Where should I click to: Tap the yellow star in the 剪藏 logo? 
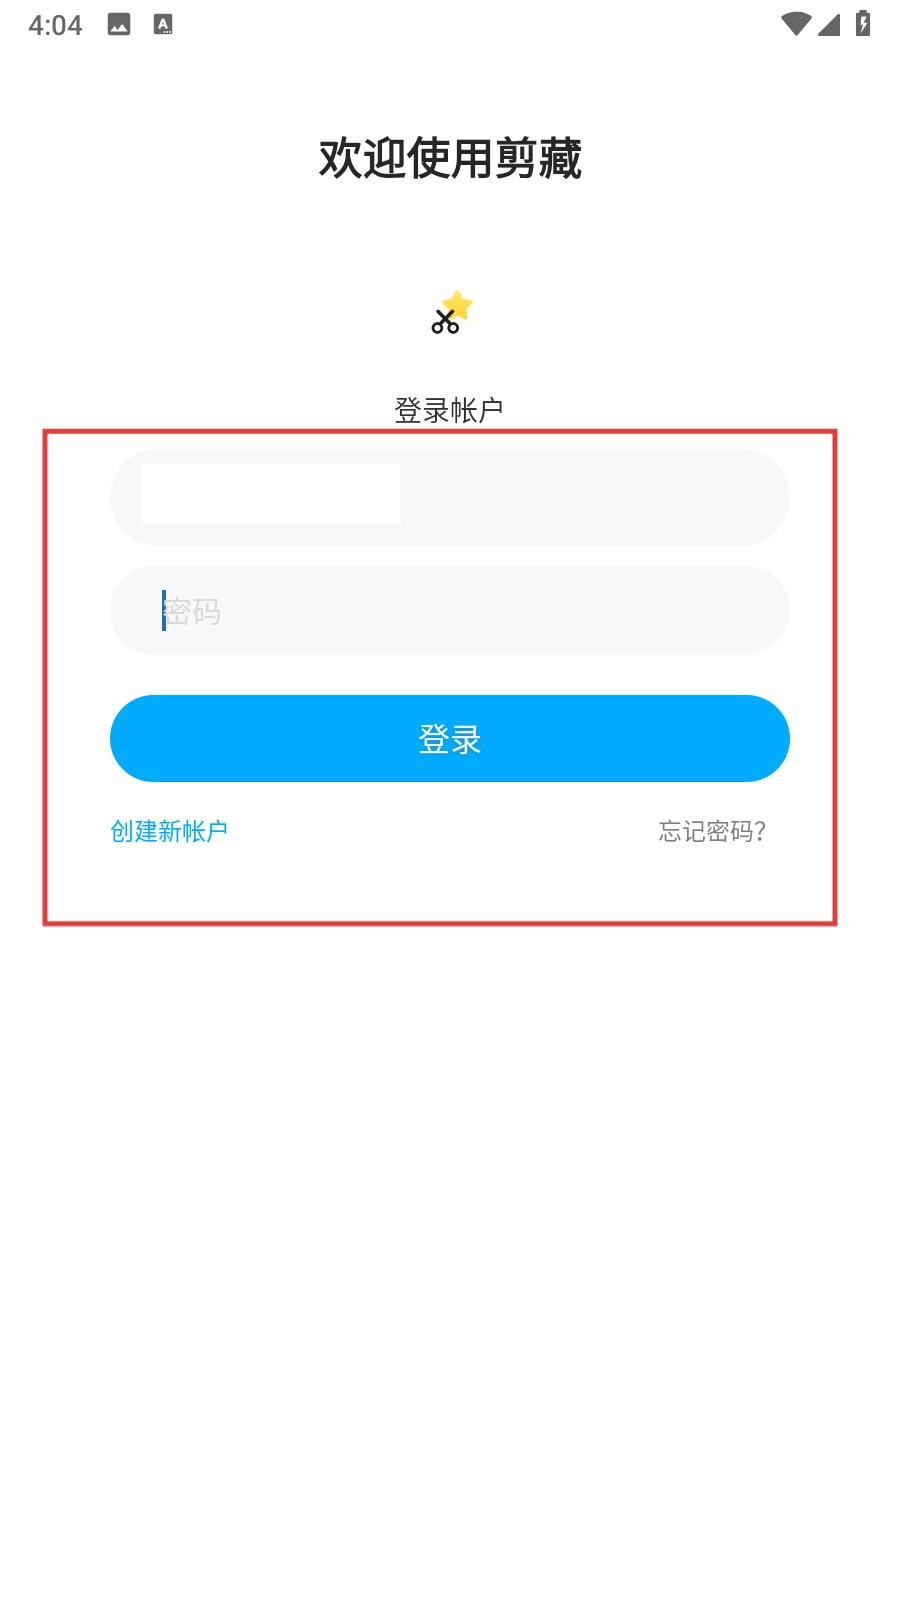tap(457, 305)
